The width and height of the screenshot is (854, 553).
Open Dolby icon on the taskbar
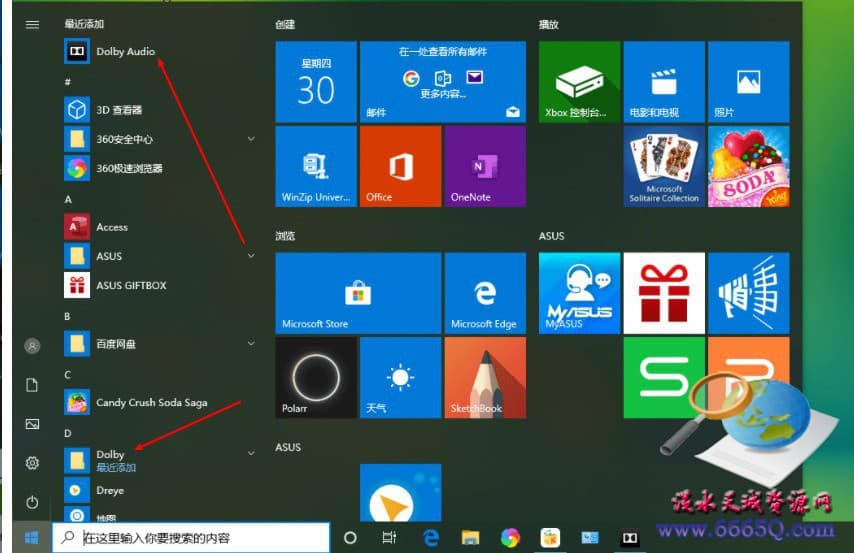630,538
